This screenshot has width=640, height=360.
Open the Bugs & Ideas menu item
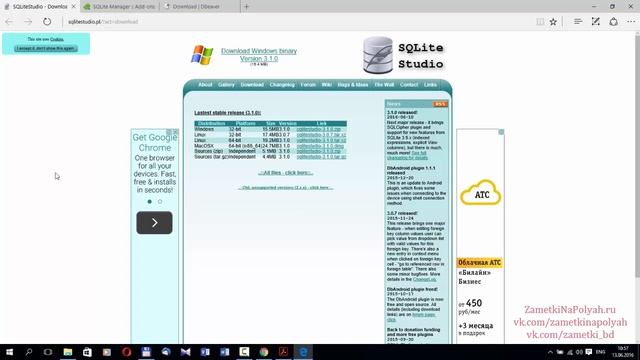click(353, 84)
